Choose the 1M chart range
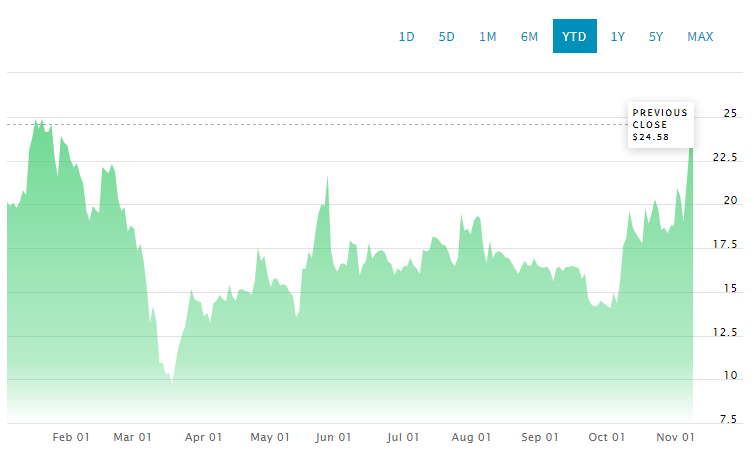Viewport: 754px width, 460px height. tap(487, 37)
